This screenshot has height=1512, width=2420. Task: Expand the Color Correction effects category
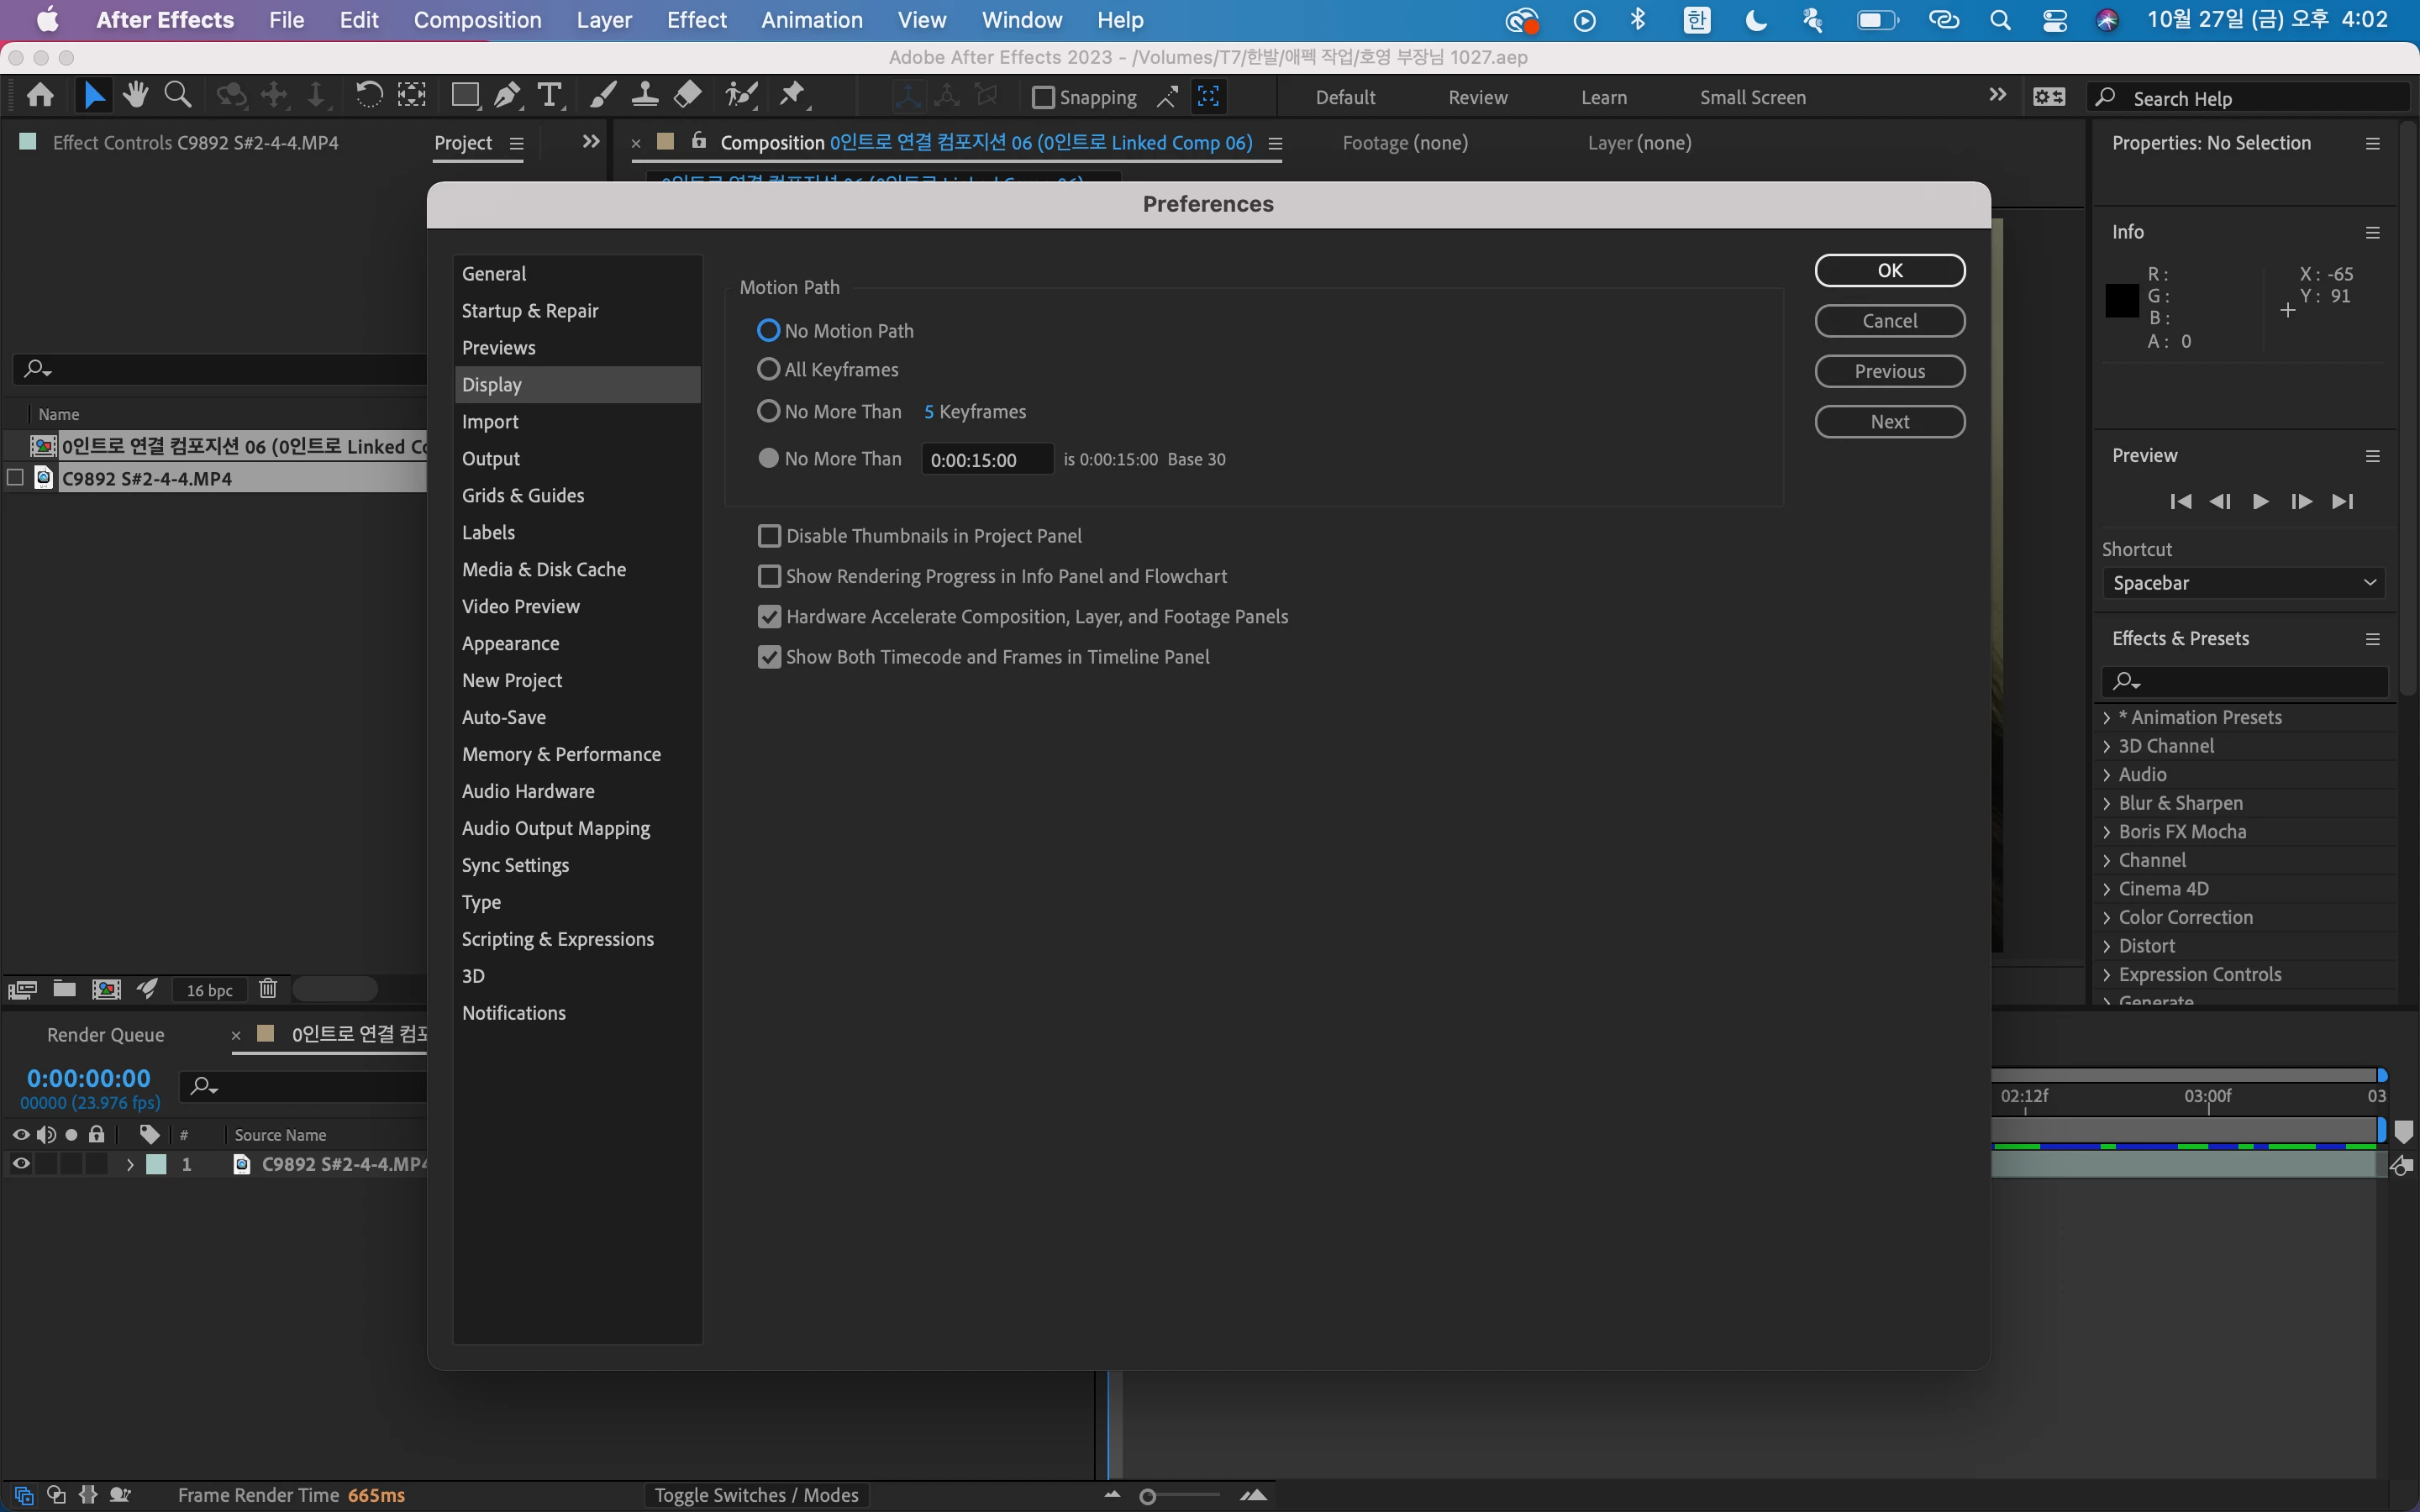pos(2107,917)
